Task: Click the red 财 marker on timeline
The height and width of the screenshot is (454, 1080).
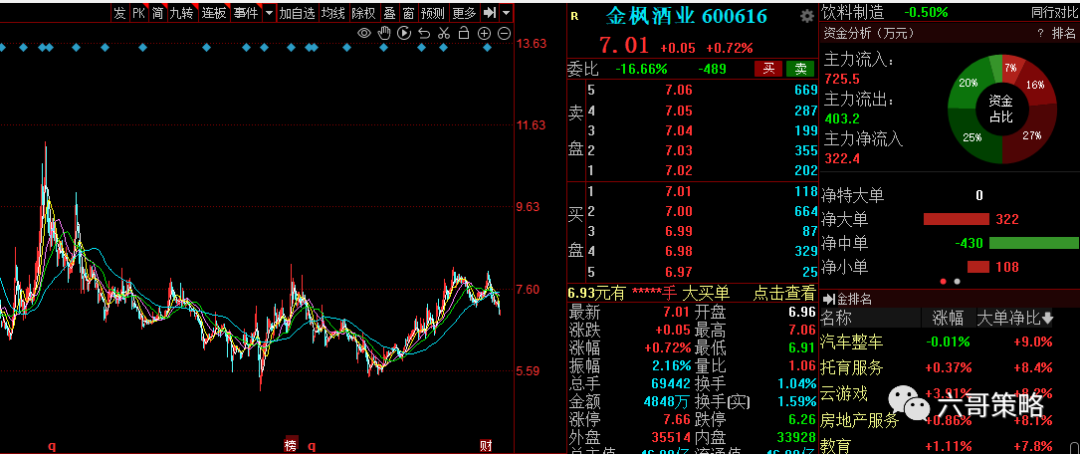Action: [486, 446]
